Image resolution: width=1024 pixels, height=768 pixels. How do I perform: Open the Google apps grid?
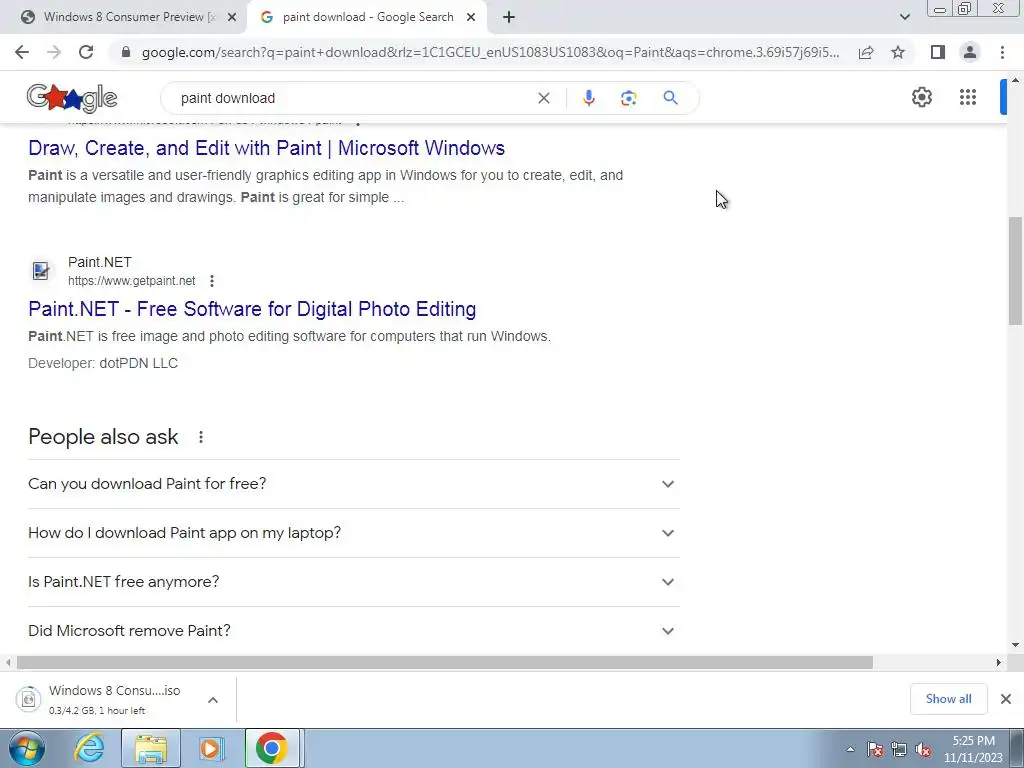968,97
